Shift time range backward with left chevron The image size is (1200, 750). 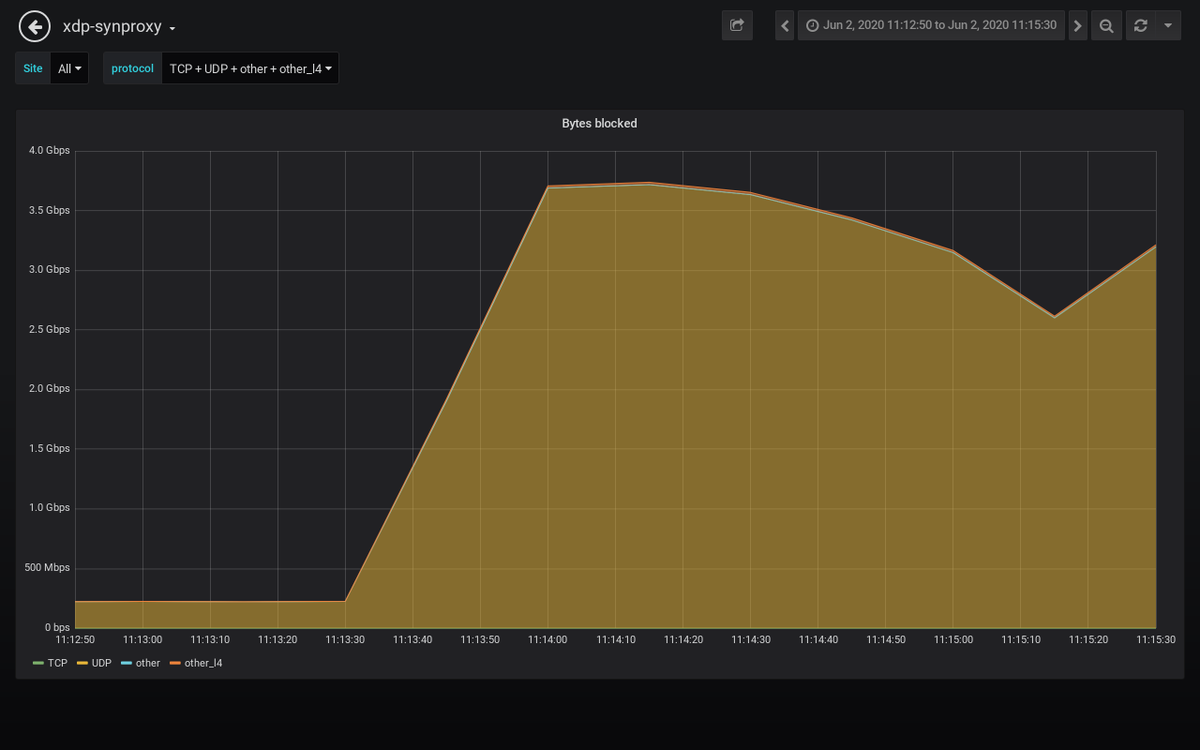(784, 25)
